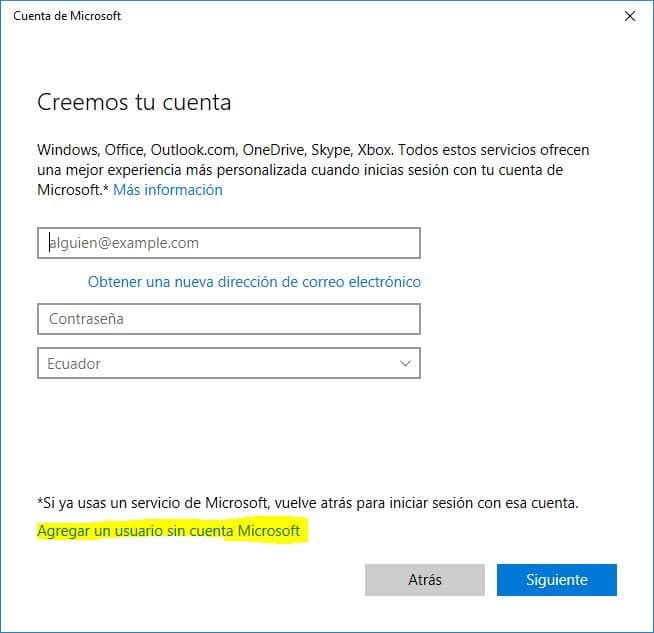Focus the alguien@example.com email field
This screenshot has height=633, width=654.
click(x=229, y=243)
